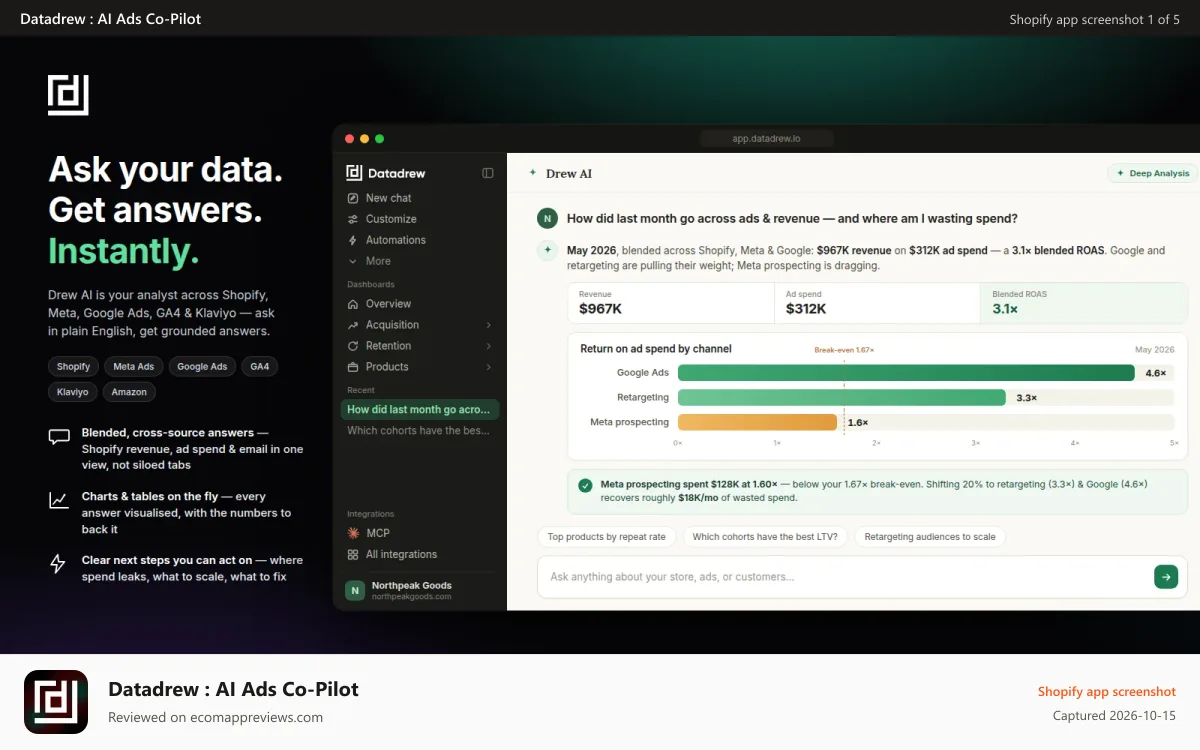The width and height of the screenshot is (1200, 750).
Task: Click the Drew AI sparkle icon in header
Action: pos(533,173)
